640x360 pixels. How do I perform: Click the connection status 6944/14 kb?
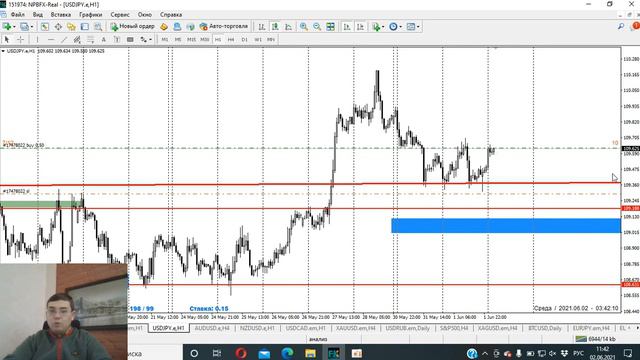(596, 339)
